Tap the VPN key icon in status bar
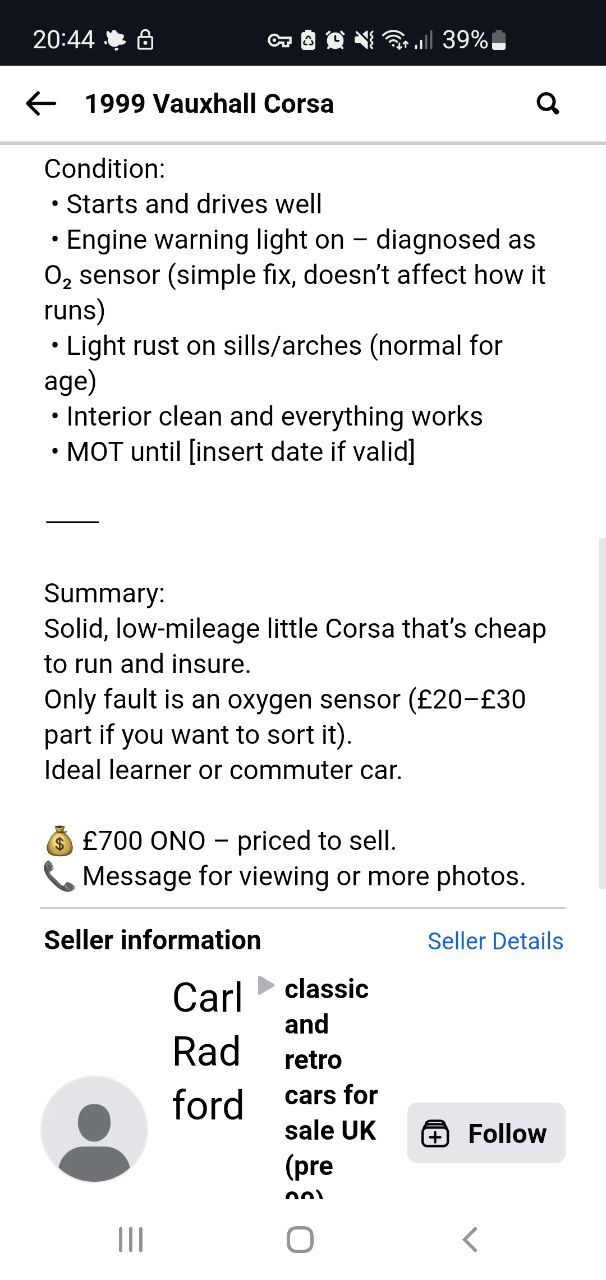The width and height of the screenshot is (606, 1280). (x=279, y=40)
